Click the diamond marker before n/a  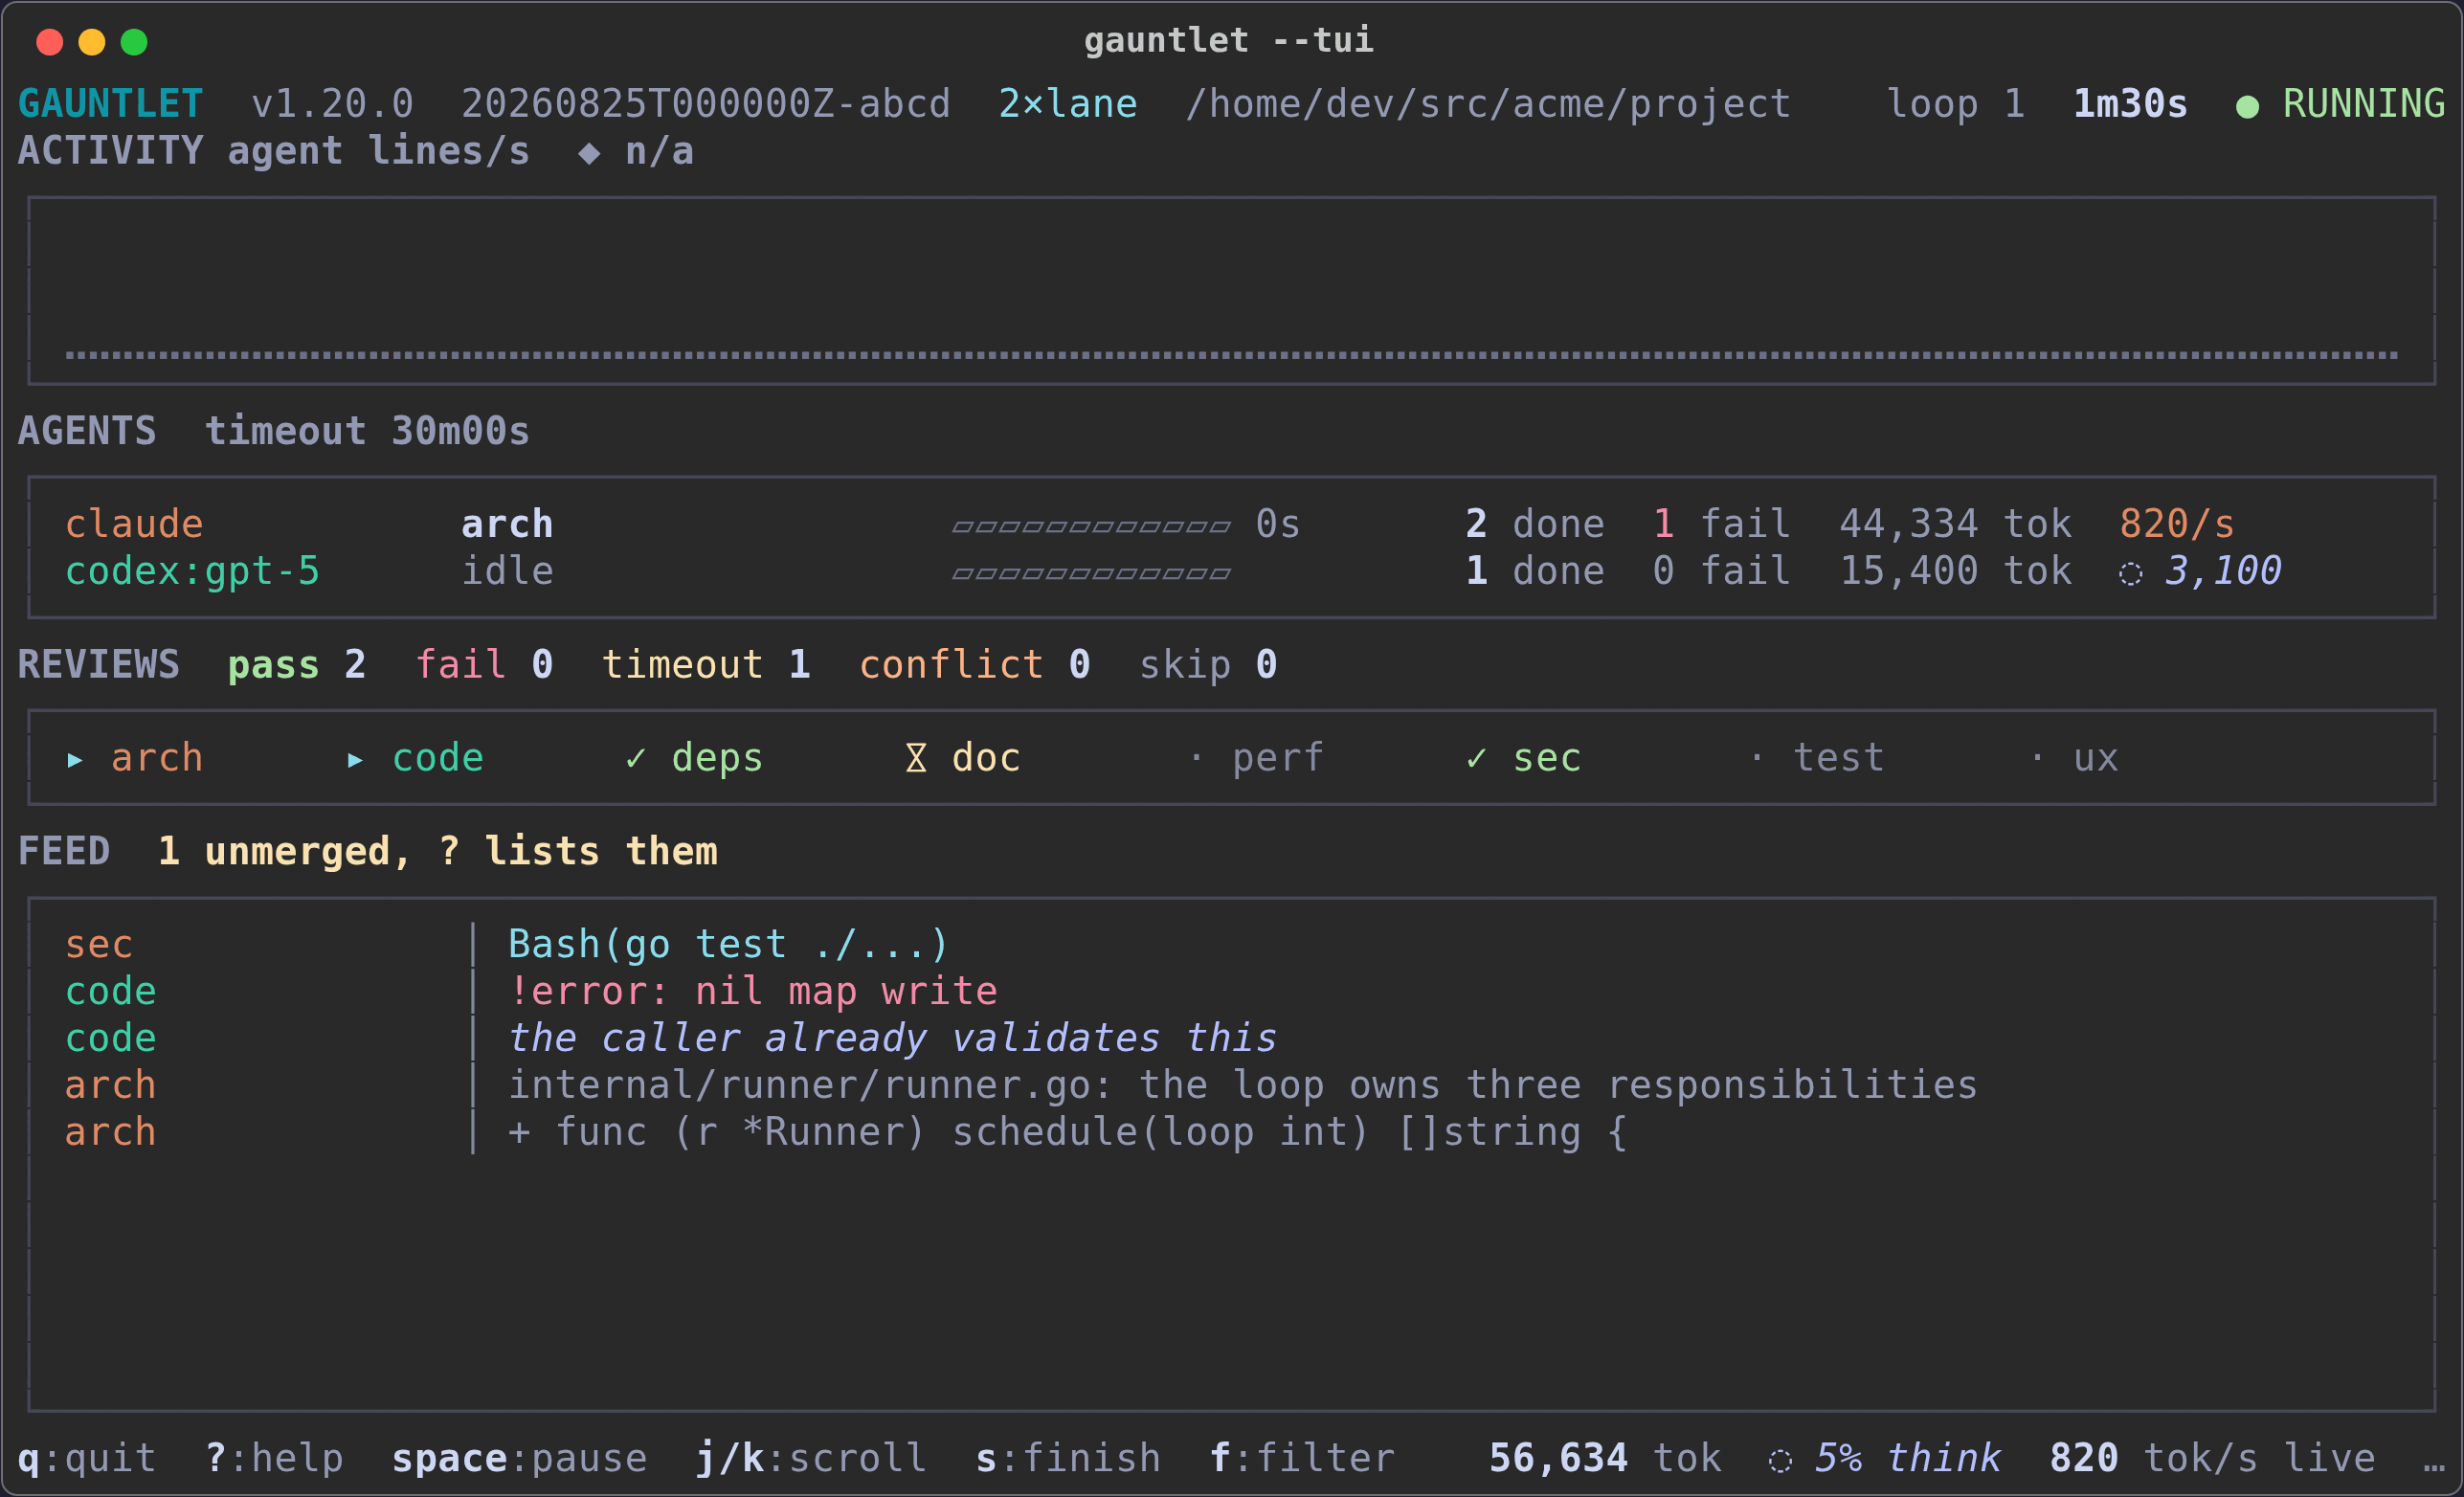pos(589,153)
